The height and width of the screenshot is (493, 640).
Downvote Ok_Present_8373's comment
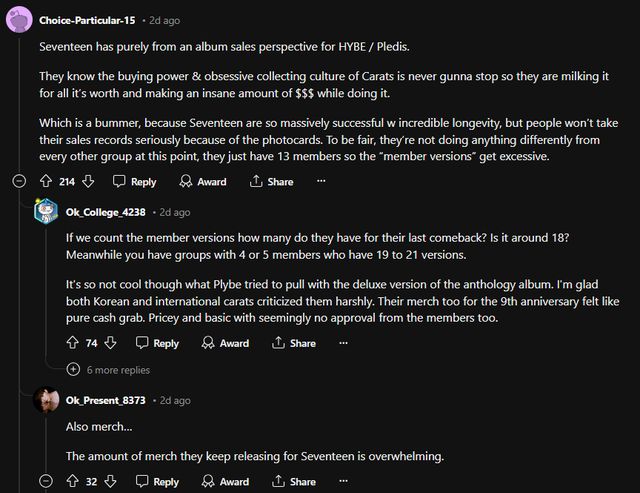pos(110,481)
